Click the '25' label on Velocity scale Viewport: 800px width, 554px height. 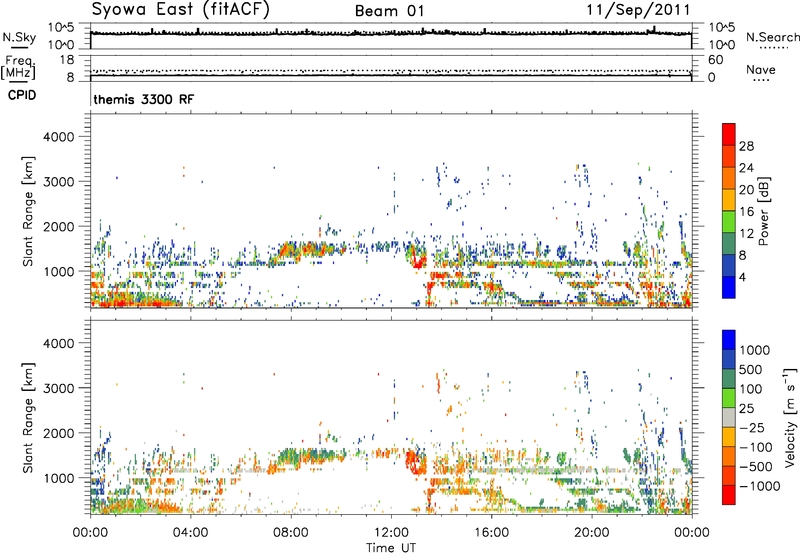746,409
